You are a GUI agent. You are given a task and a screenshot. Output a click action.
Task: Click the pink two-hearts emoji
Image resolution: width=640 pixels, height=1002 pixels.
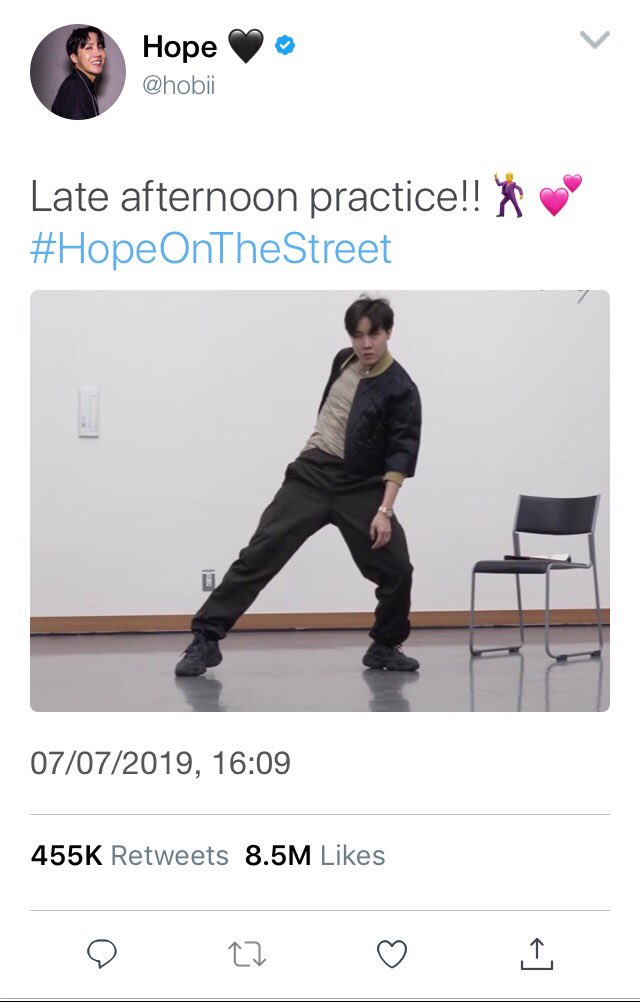[561, 194]
